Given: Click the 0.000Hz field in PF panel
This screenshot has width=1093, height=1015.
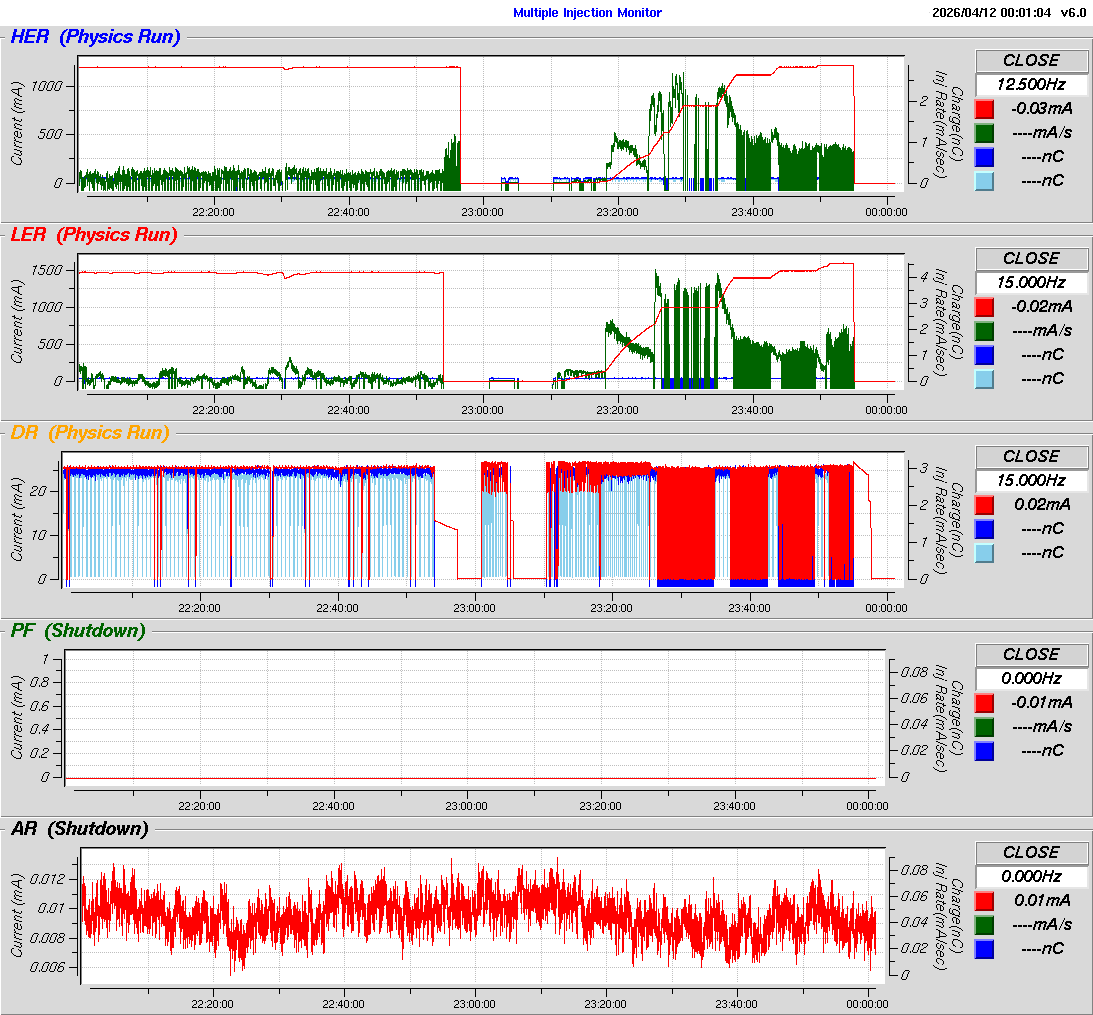Looking at the screenshot, I should point(1031,679).
